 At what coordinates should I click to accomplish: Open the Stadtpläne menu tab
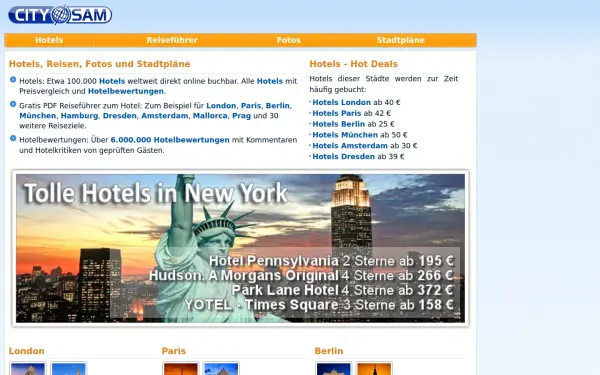point(401,40)
